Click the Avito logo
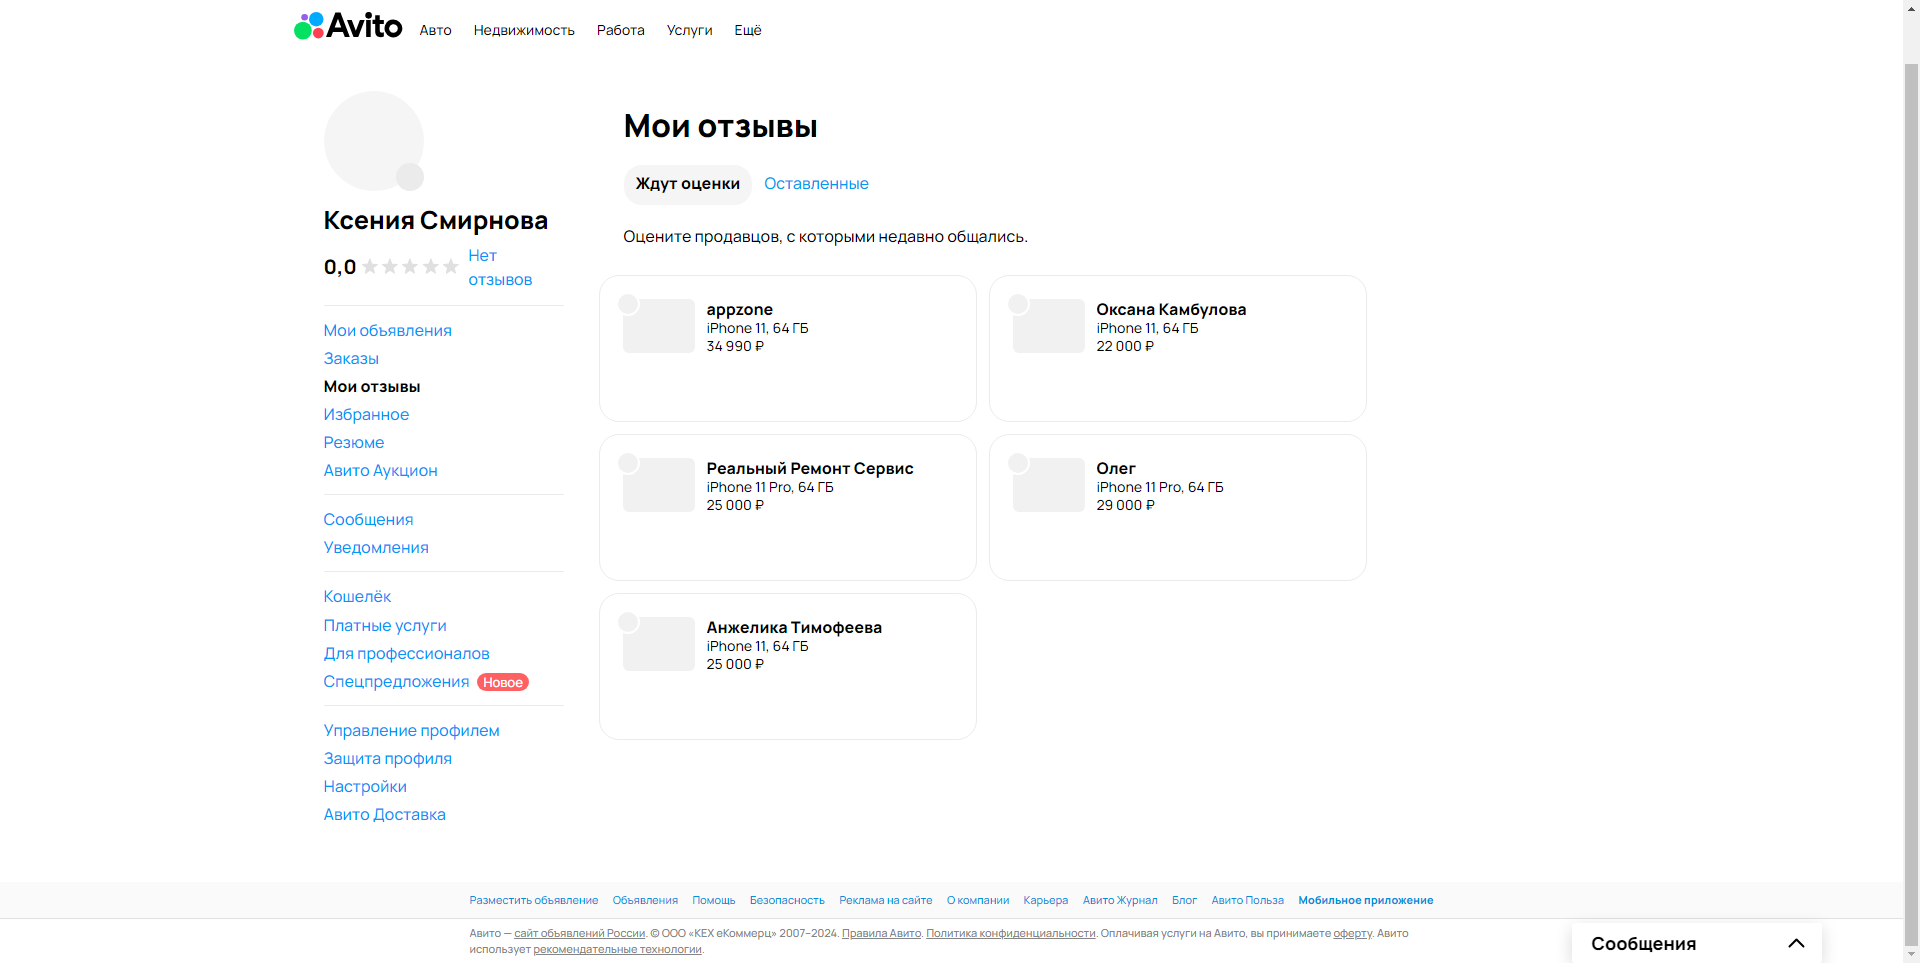1920x963 pixels. (x=348, y=26)
